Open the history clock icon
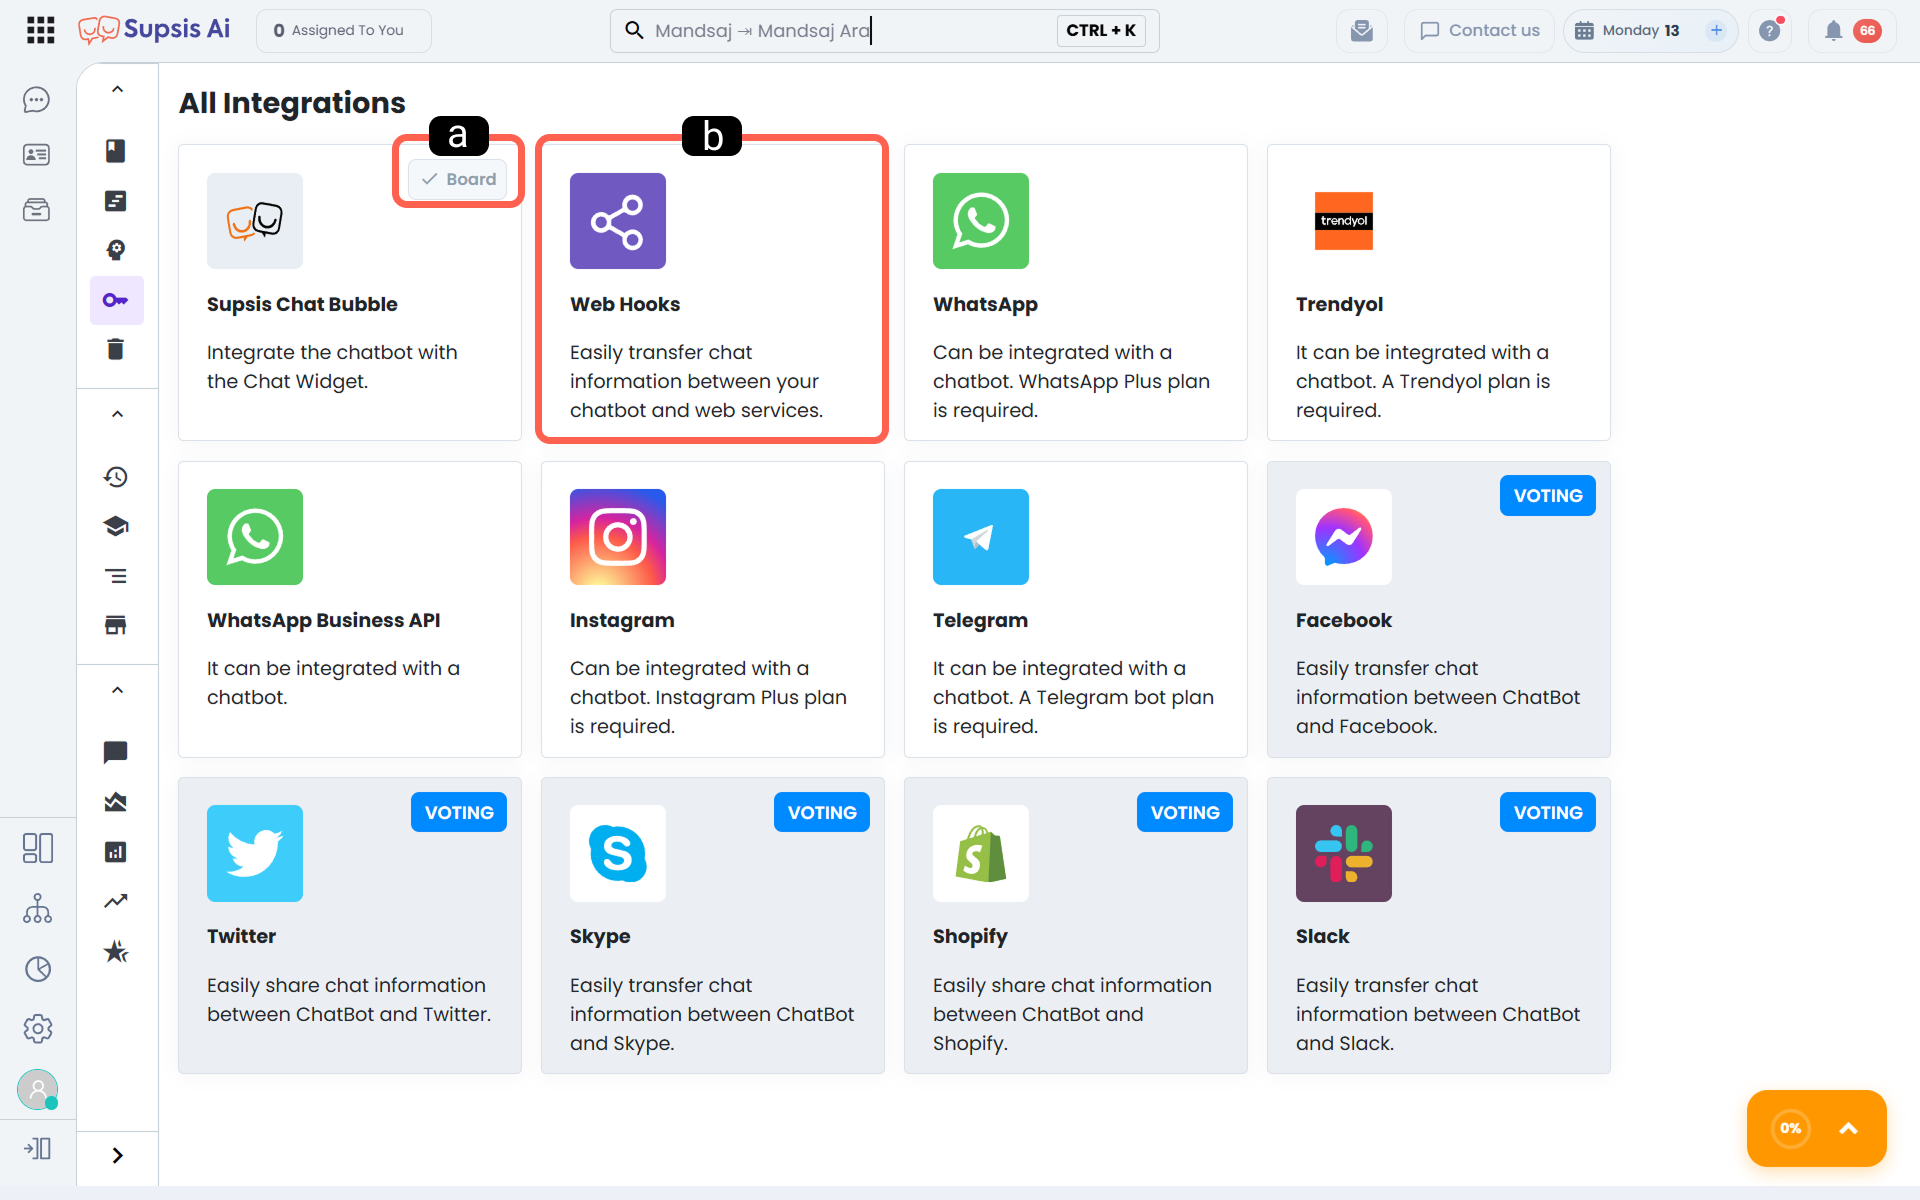1920x1200 pixels. pyautogui.click(x=116, y=477)
